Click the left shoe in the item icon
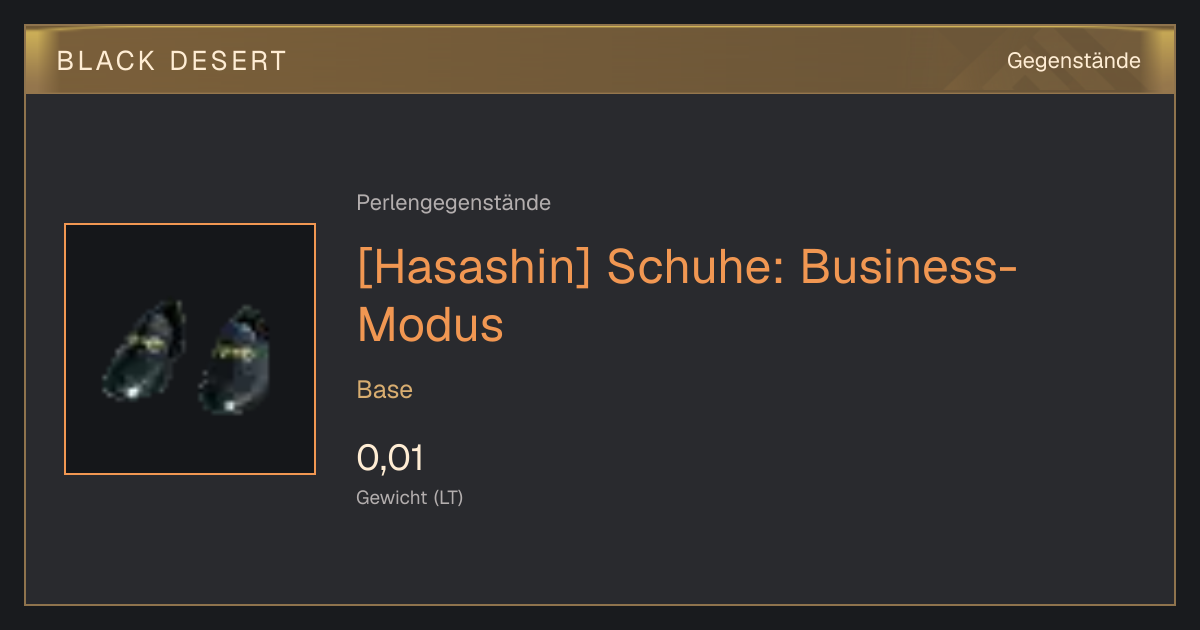 143,350
